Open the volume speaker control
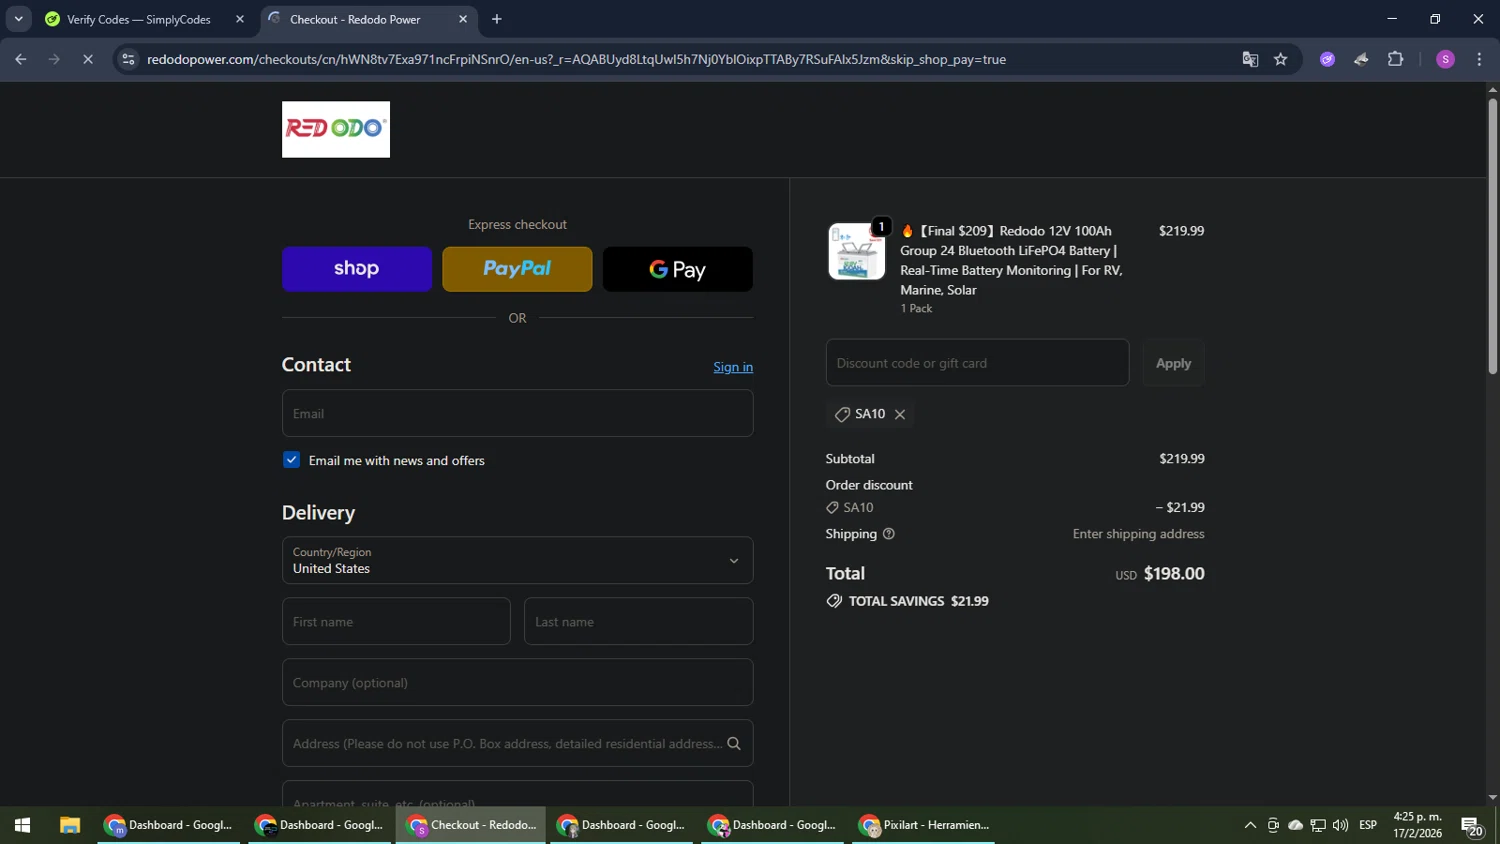 tap(1340, 825)
